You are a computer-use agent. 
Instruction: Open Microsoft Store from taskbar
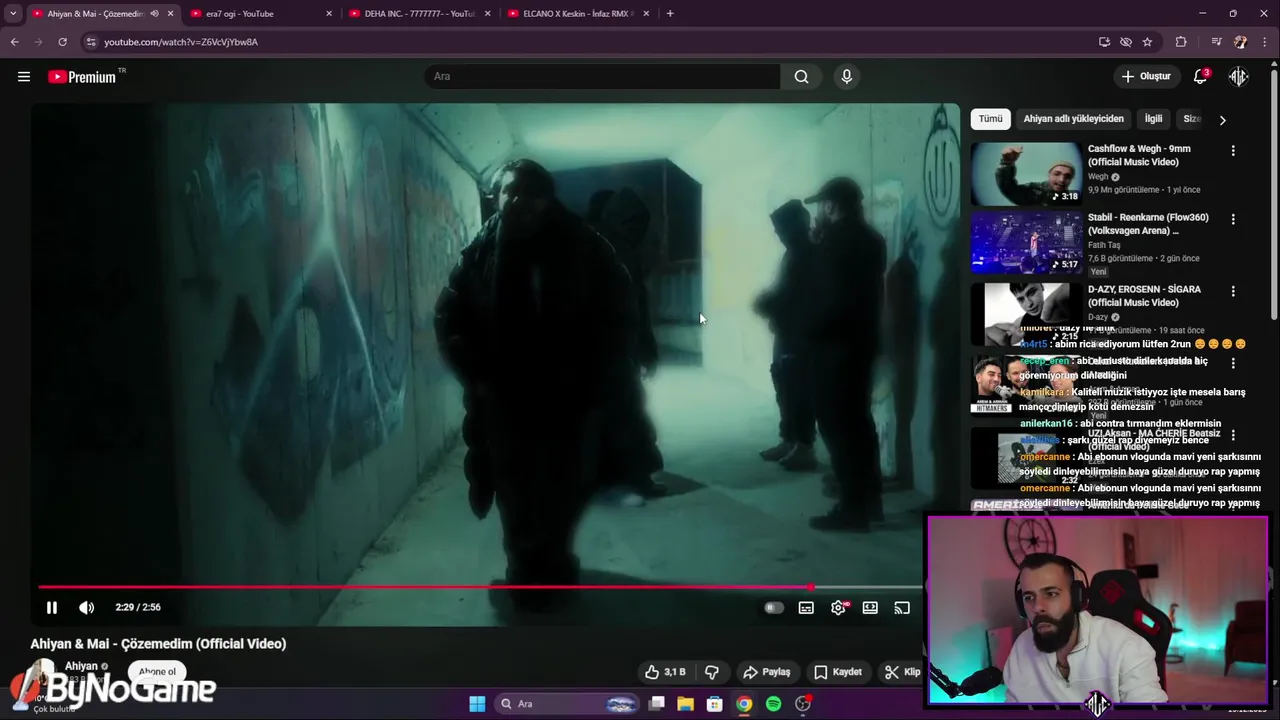tap(714, 704)
